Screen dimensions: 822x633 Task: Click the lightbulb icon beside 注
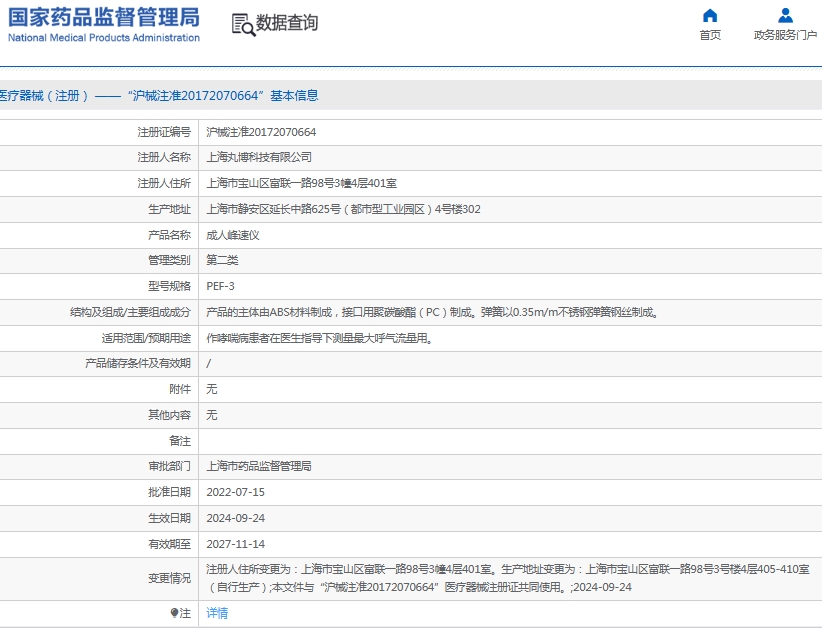175,613
